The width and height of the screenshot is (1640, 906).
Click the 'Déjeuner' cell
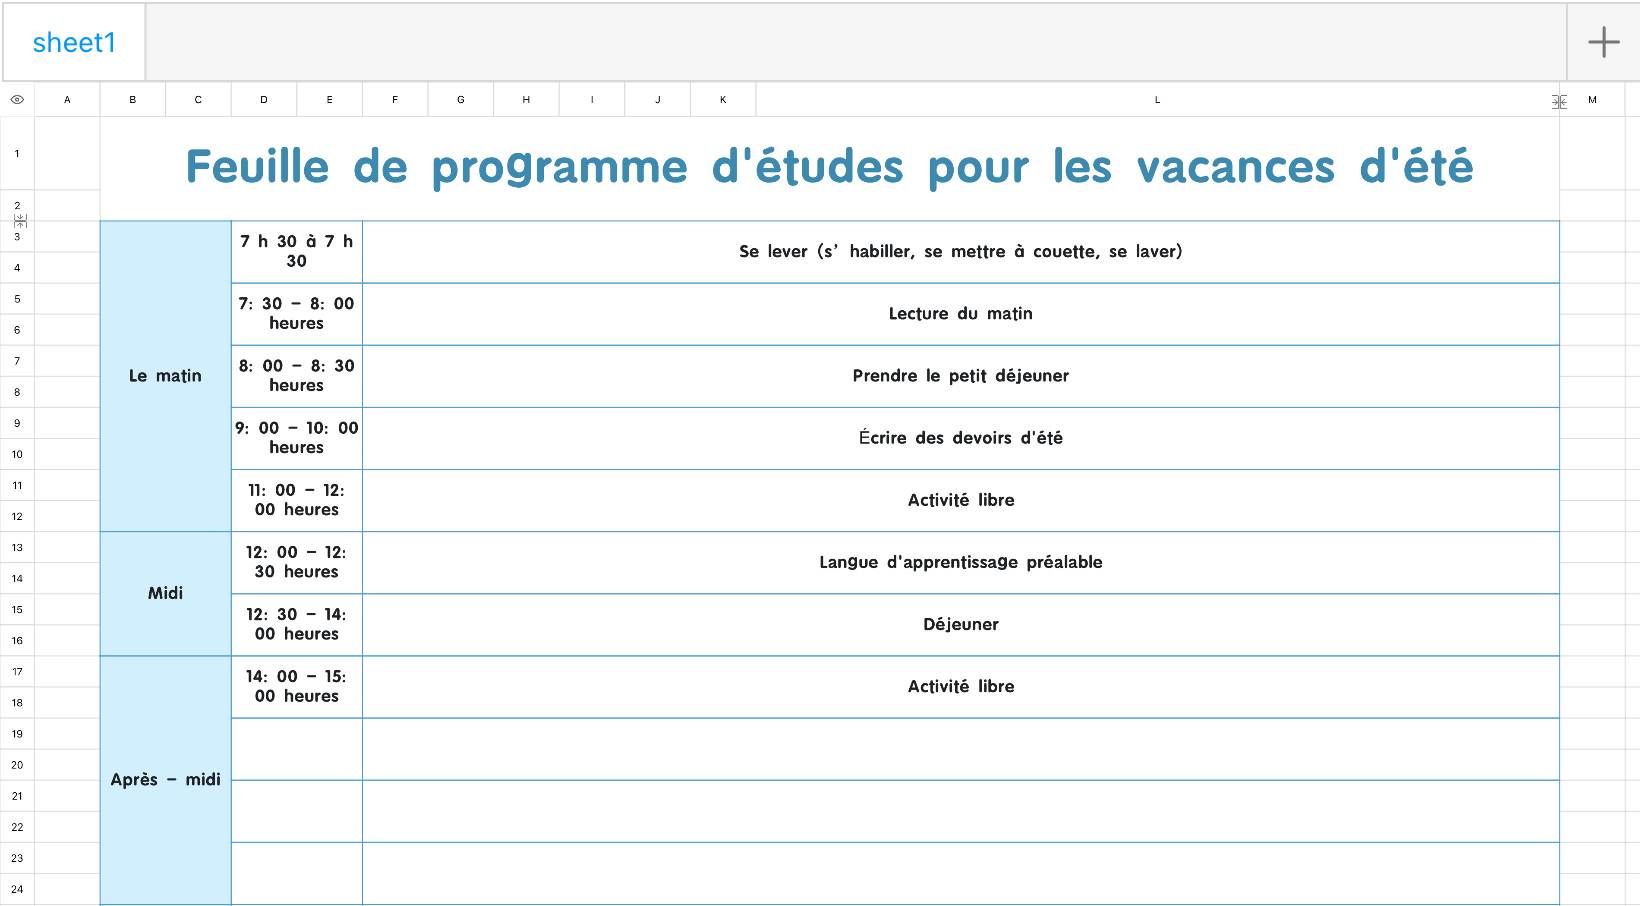point(961,625)
